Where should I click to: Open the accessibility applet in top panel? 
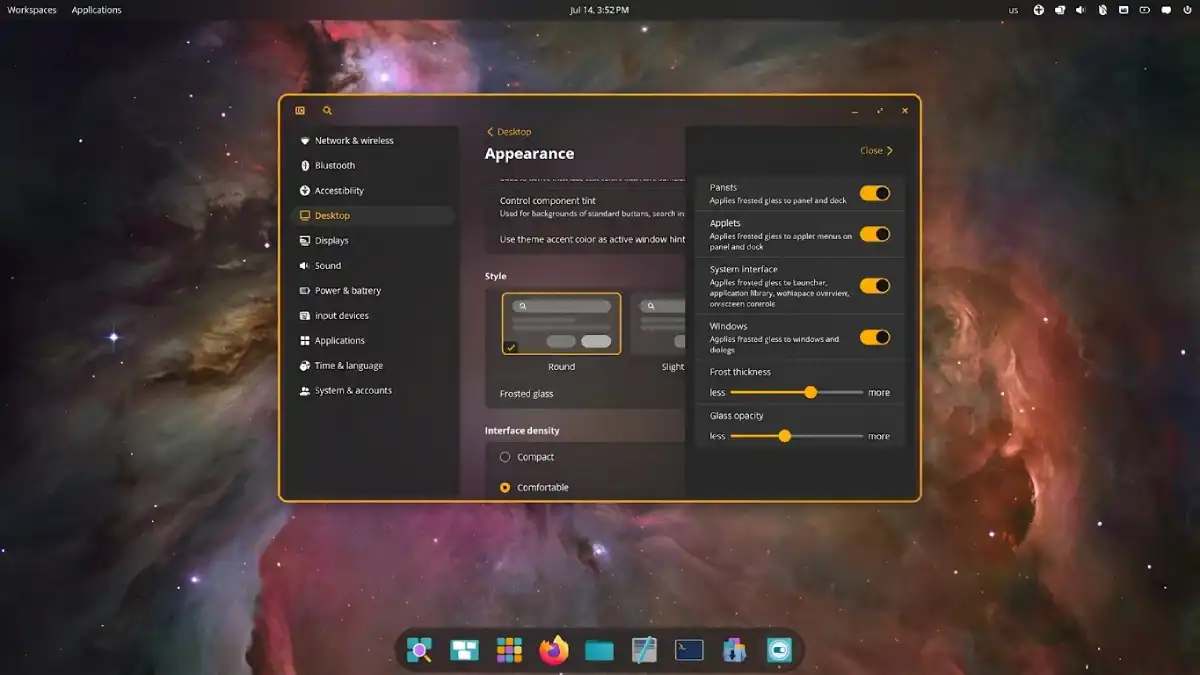[x=1039, y=10]
